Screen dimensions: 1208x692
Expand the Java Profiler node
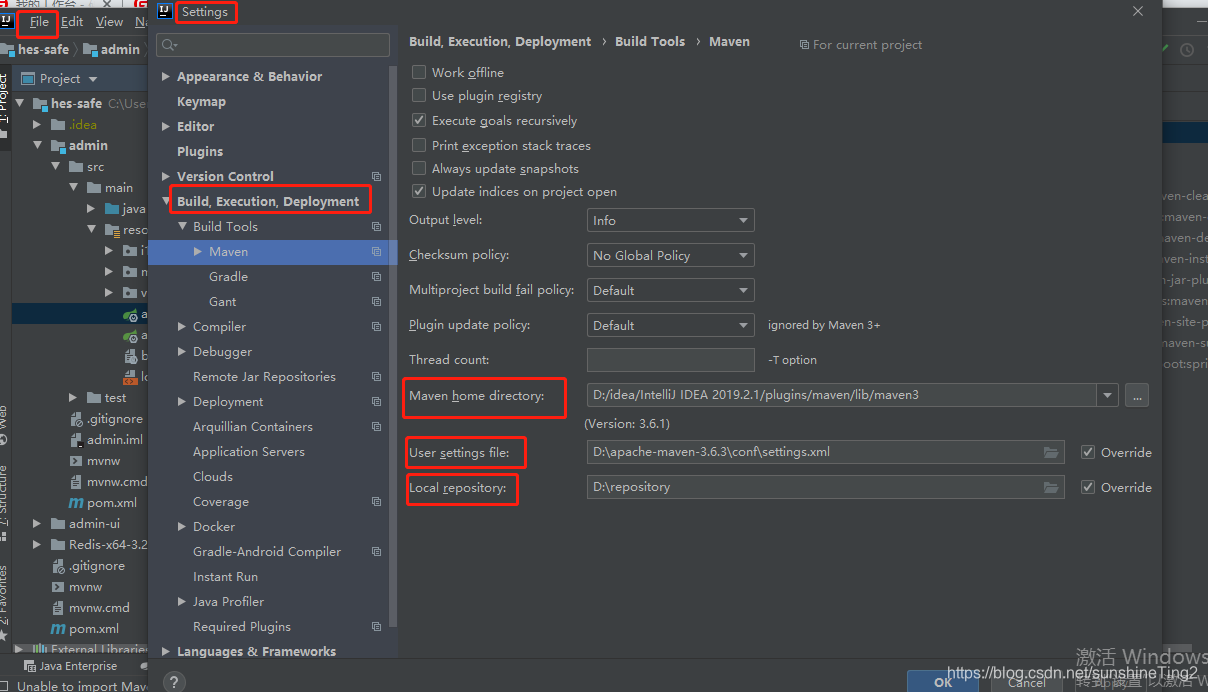click(182, 601)
